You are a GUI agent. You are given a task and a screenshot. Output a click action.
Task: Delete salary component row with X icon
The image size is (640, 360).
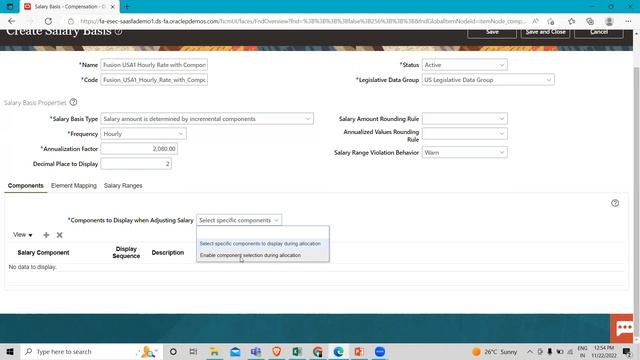click(60, 235)
